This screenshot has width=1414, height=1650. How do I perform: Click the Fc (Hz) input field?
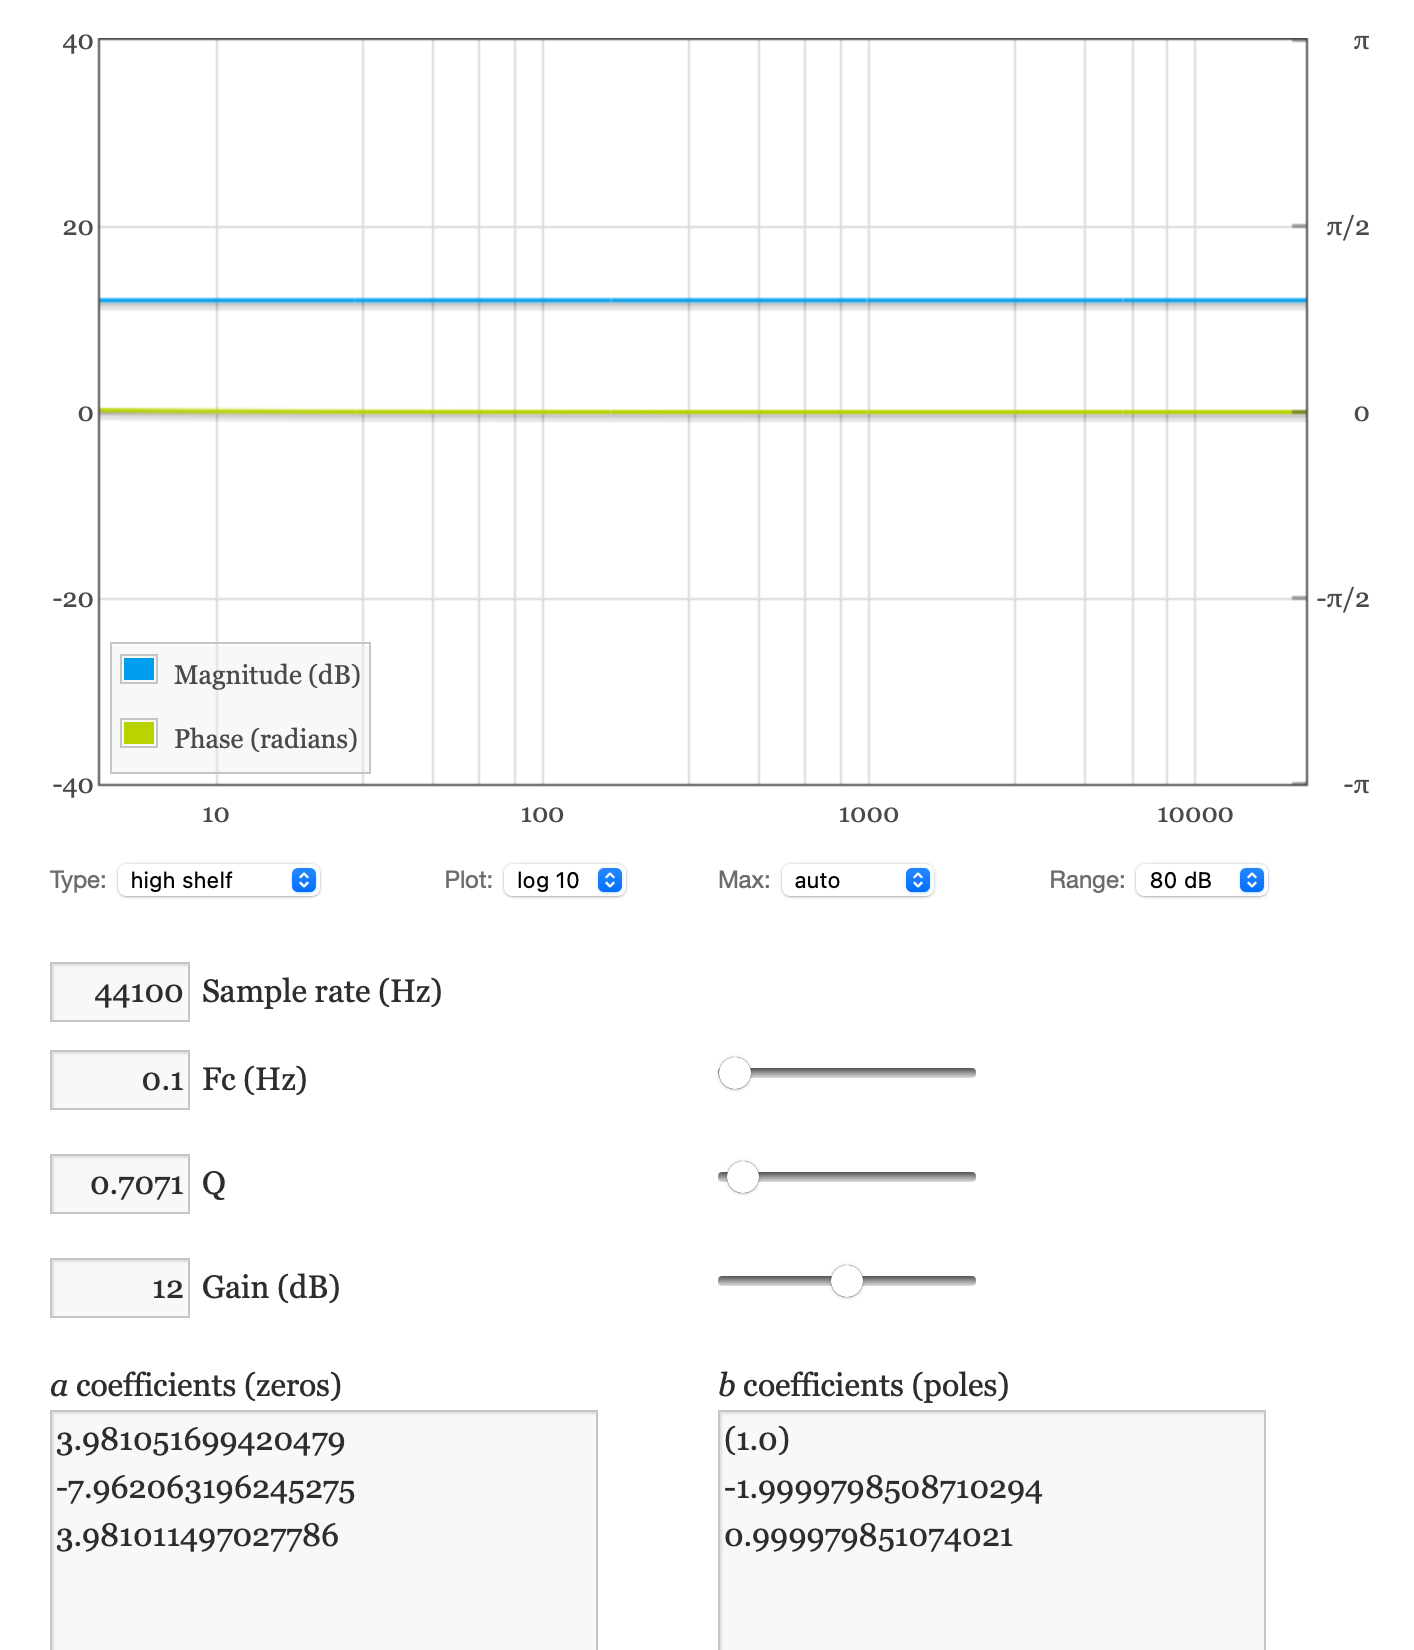point(120,1080)
